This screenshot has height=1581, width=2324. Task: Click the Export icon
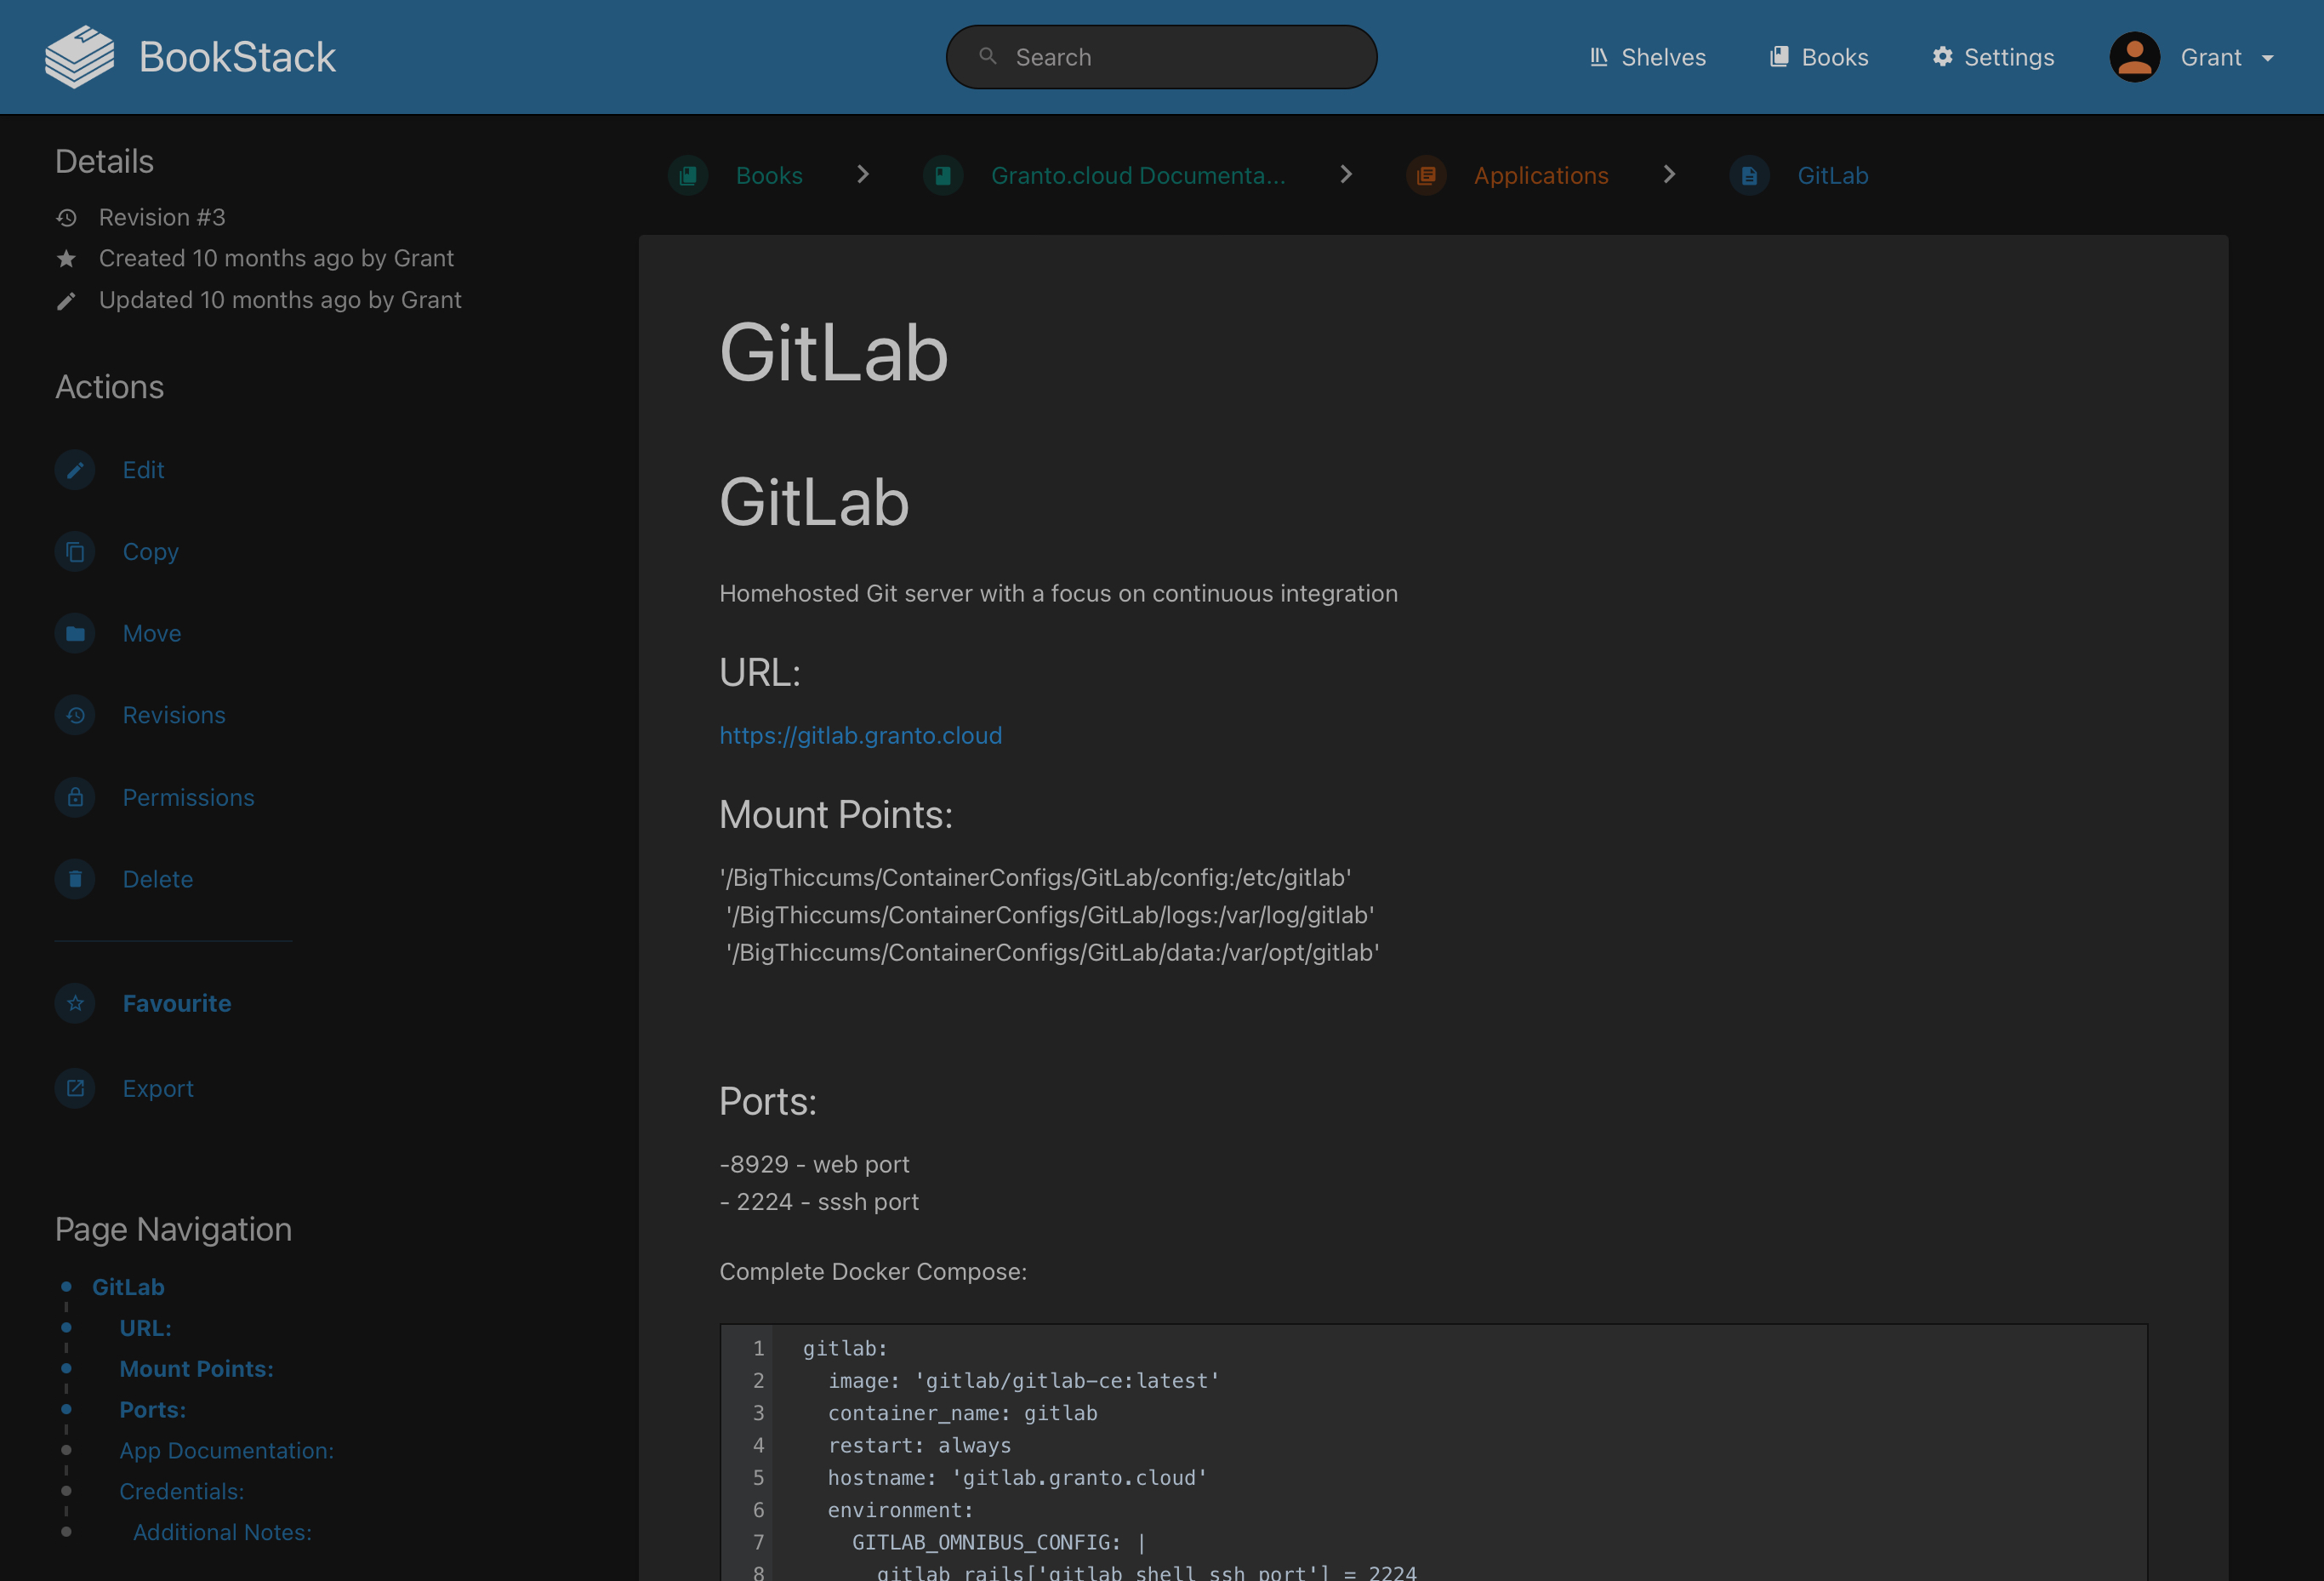(x=75, y=1088)
